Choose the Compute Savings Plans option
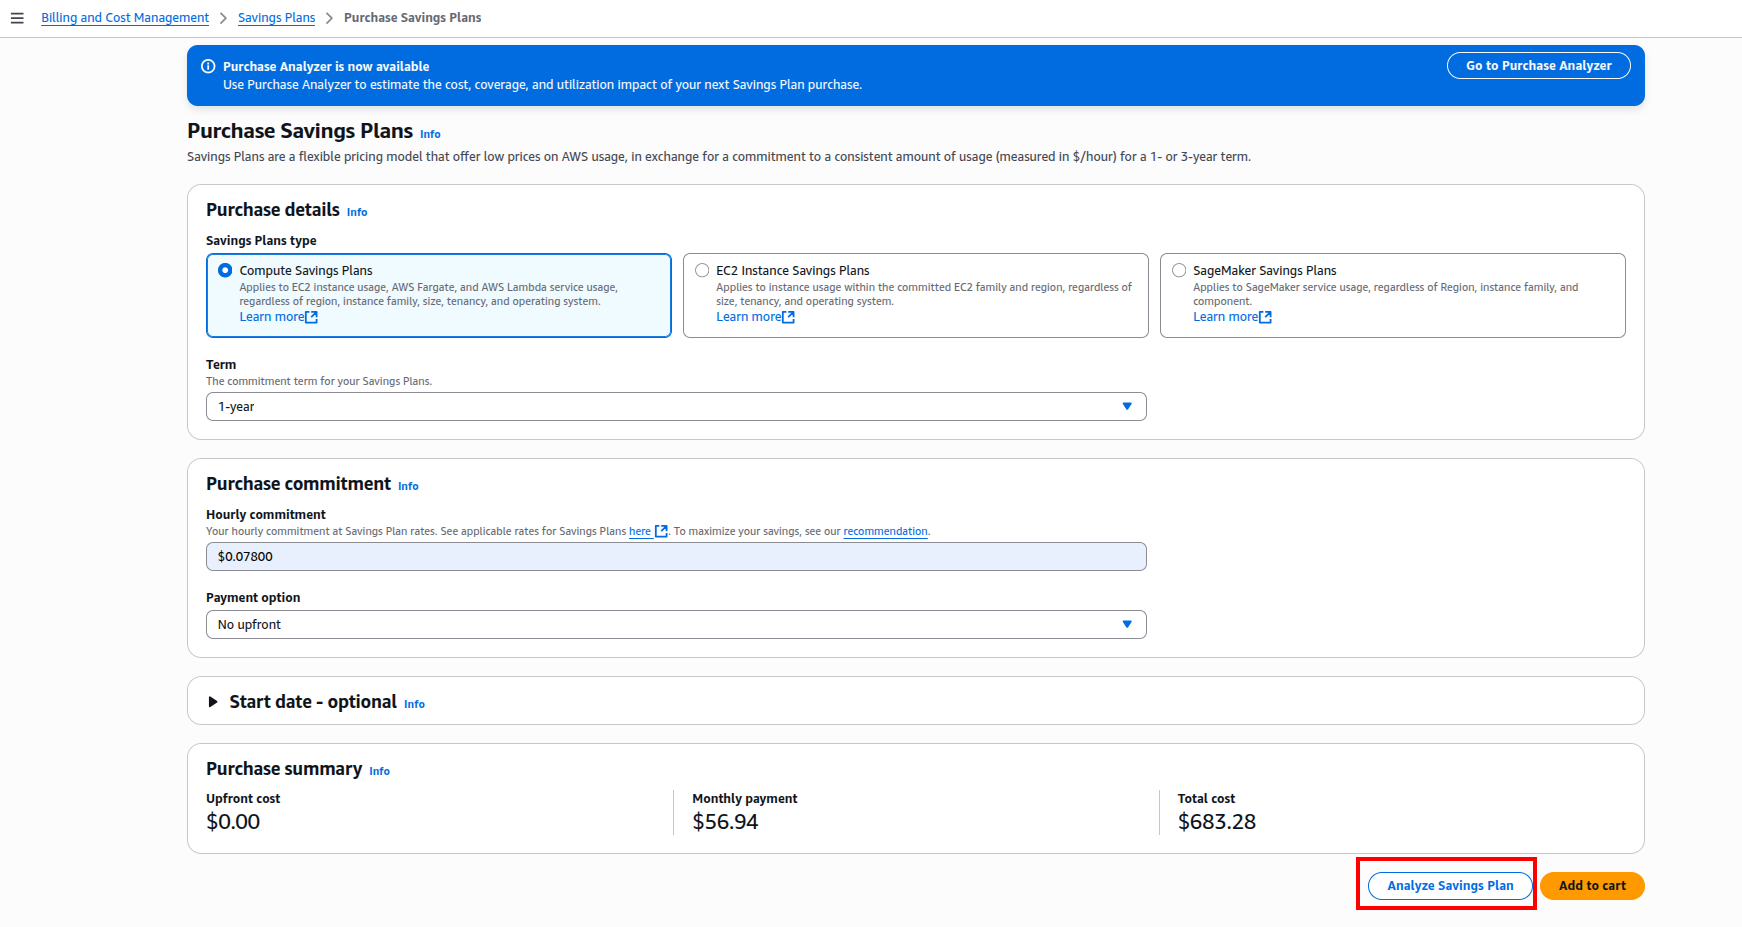 [225, 270]
